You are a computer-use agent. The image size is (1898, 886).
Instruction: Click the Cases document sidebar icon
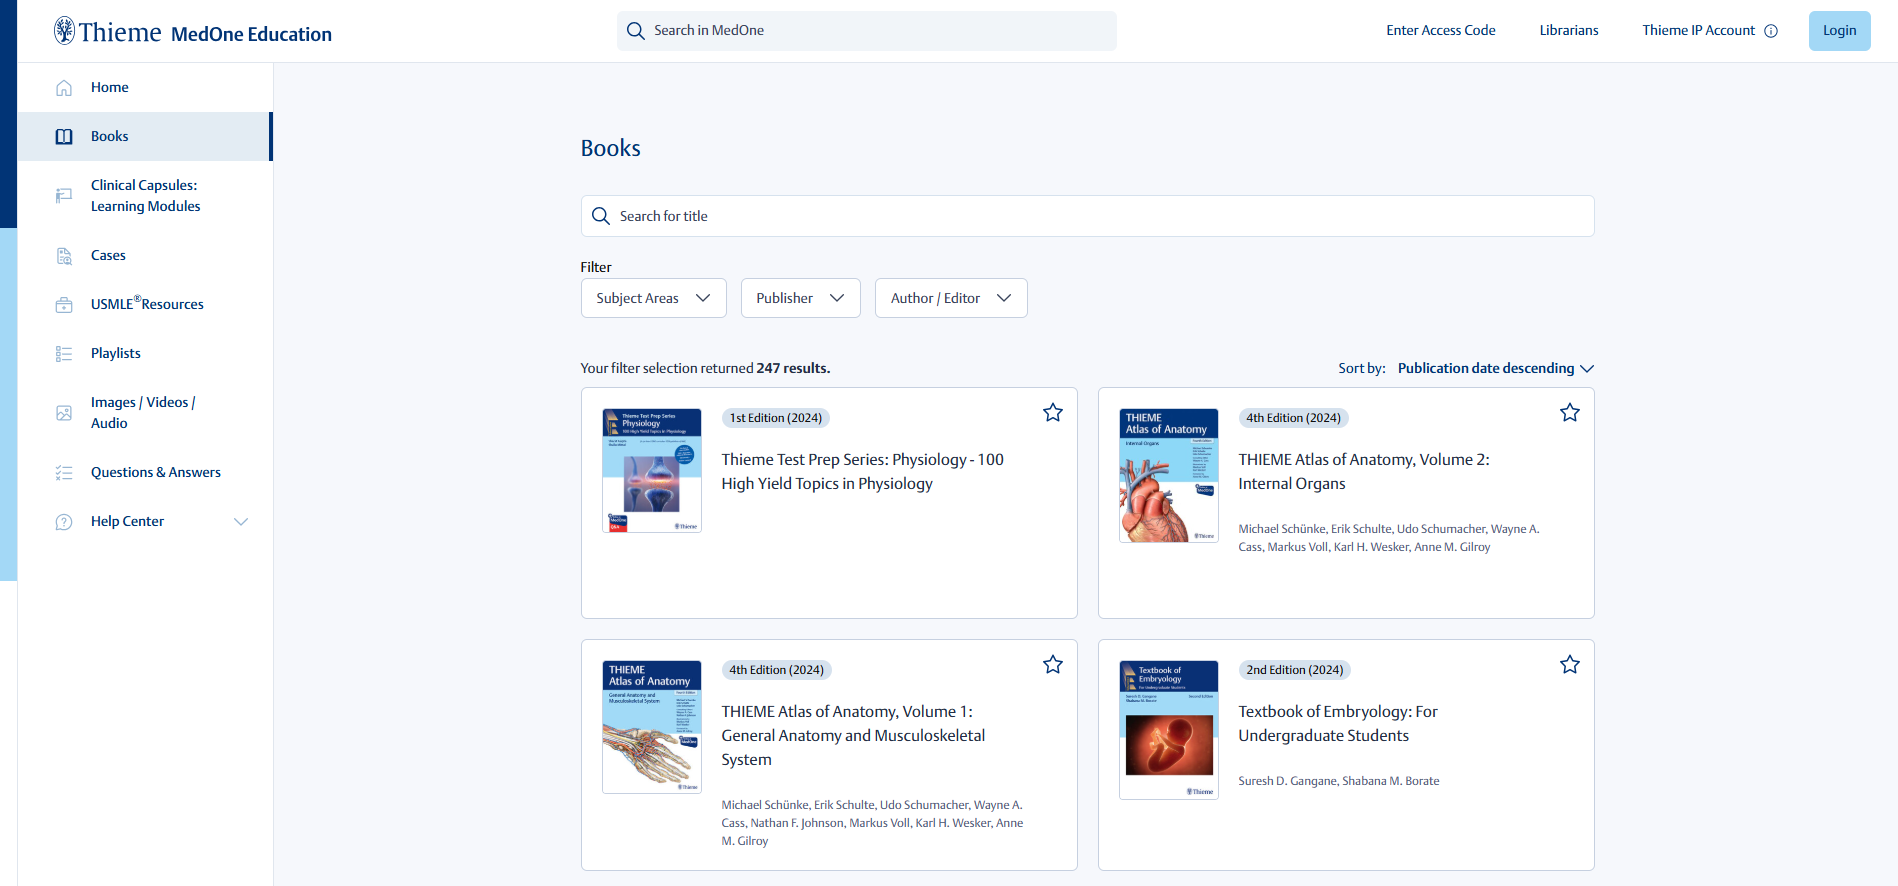64,256
